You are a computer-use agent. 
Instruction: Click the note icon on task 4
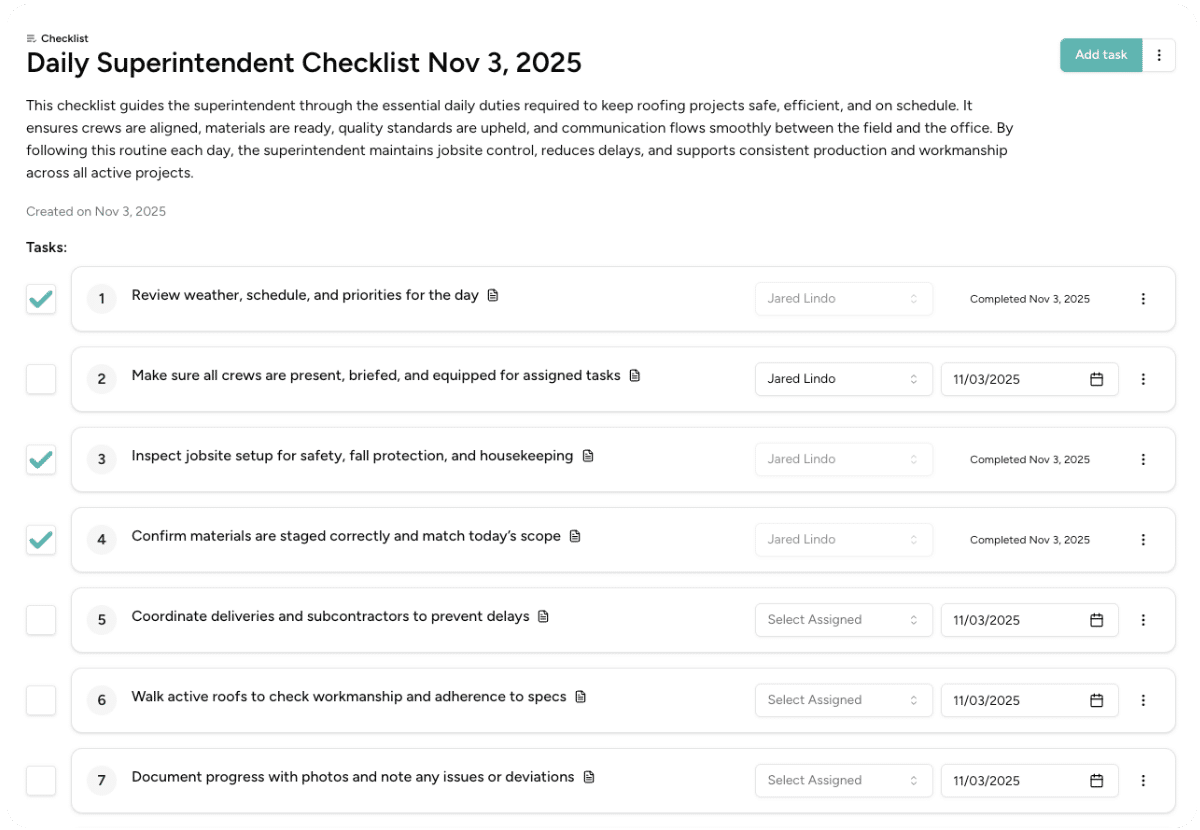coord(575,536)
